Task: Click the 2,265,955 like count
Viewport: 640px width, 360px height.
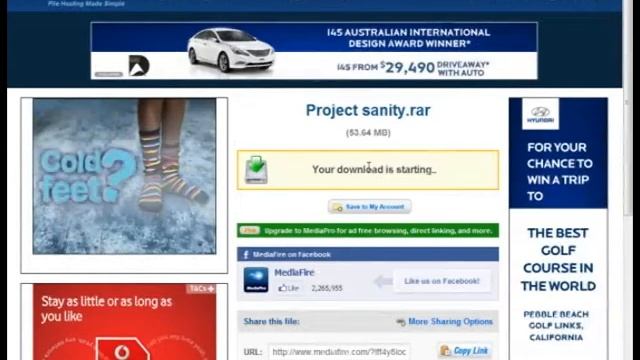Action: pyautogui.click(x=327, y=288)
